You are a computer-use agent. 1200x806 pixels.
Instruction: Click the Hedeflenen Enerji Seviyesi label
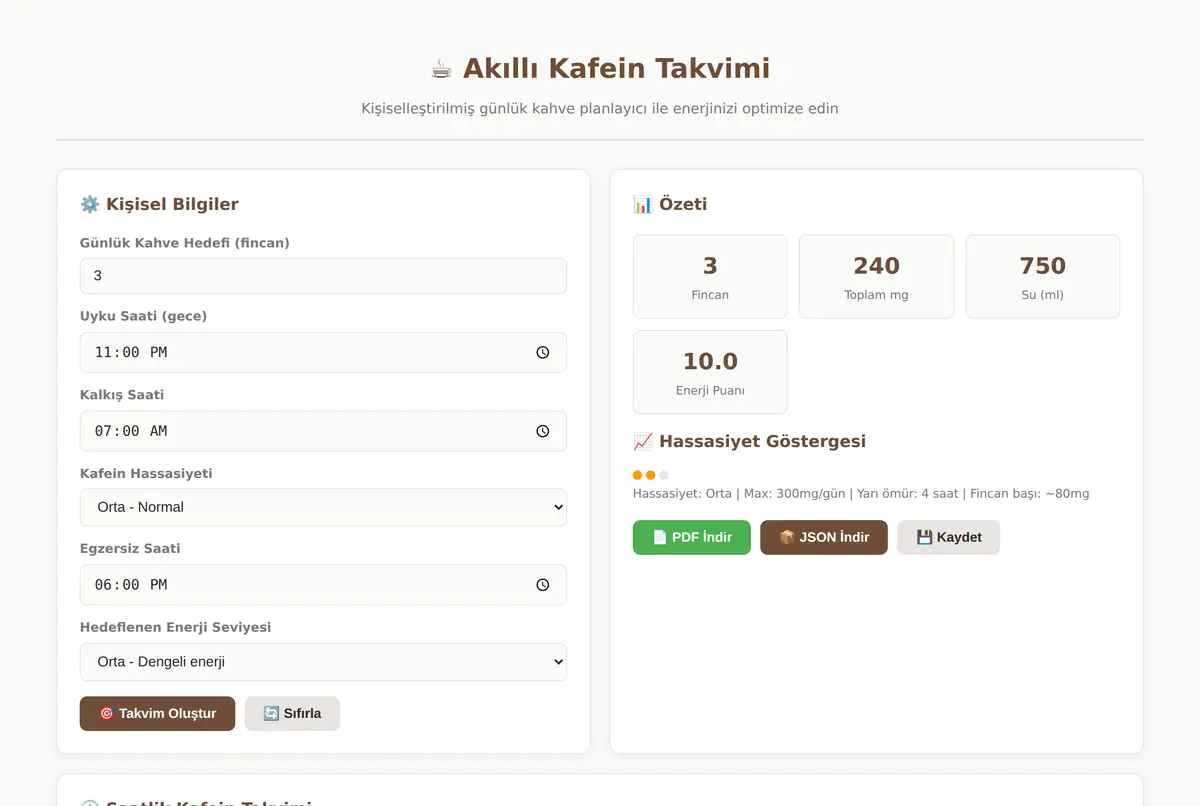click(x=175, y=628)
